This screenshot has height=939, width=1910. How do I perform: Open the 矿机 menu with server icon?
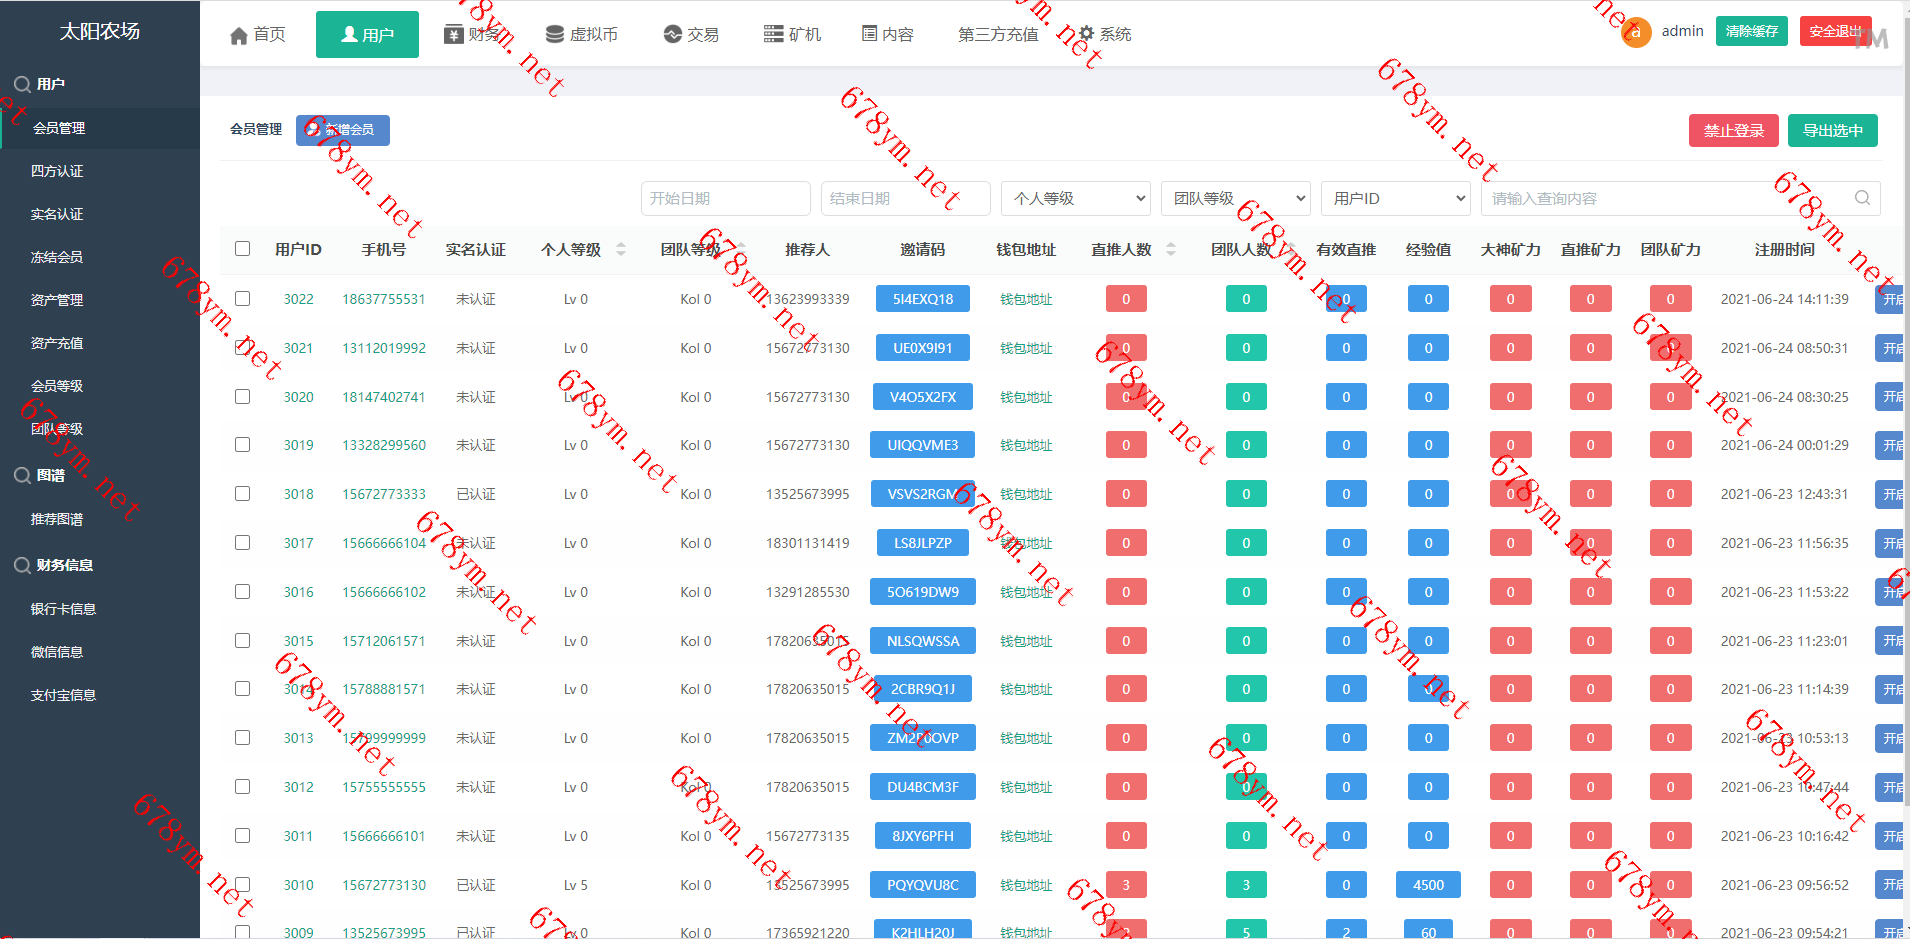[773, 35]
